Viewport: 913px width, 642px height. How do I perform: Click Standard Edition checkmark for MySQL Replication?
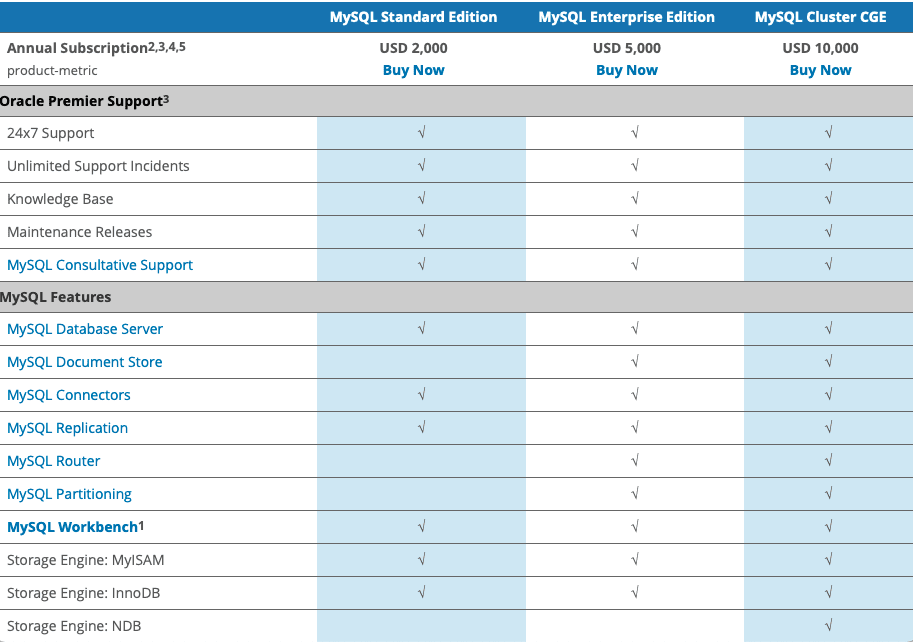[x=422, y=428]
